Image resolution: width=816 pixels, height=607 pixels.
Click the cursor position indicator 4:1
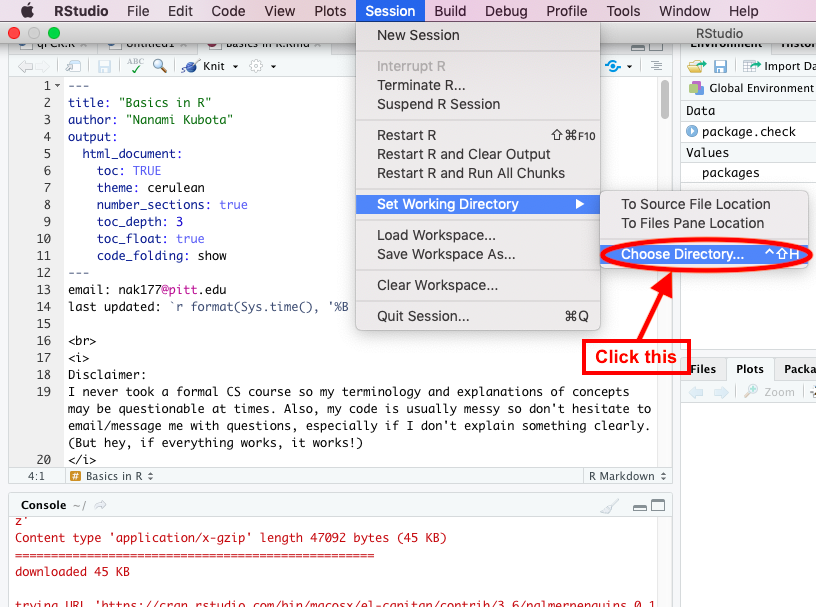coord(36,476)
